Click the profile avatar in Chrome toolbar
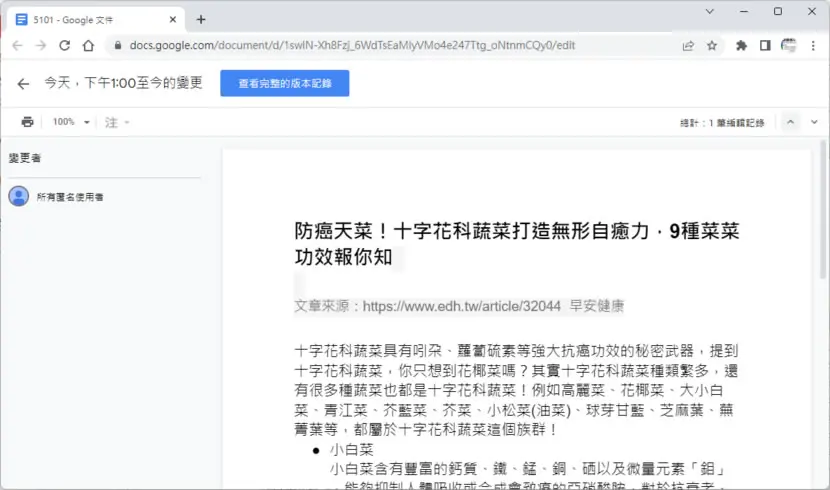 point(789,46)
